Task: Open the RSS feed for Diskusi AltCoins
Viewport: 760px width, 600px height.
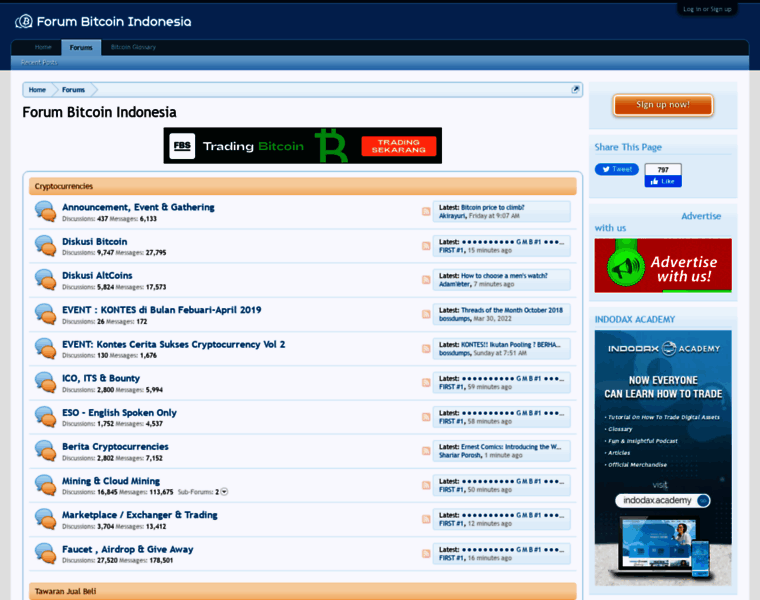Action: (426, 280)
